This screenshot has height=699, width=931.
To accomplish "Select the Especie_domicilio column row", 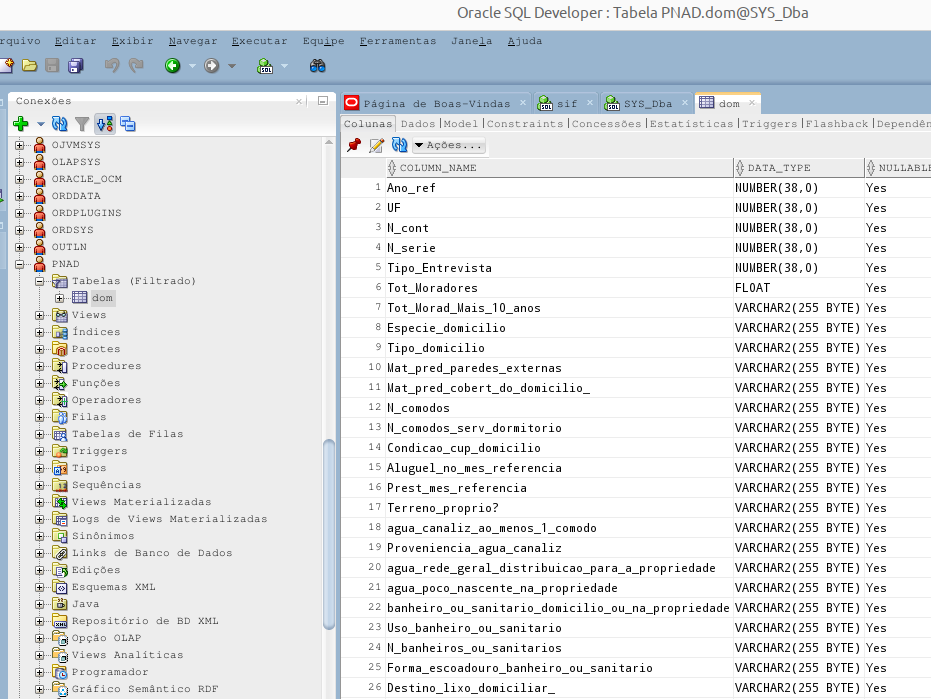I will click(636, 328).
